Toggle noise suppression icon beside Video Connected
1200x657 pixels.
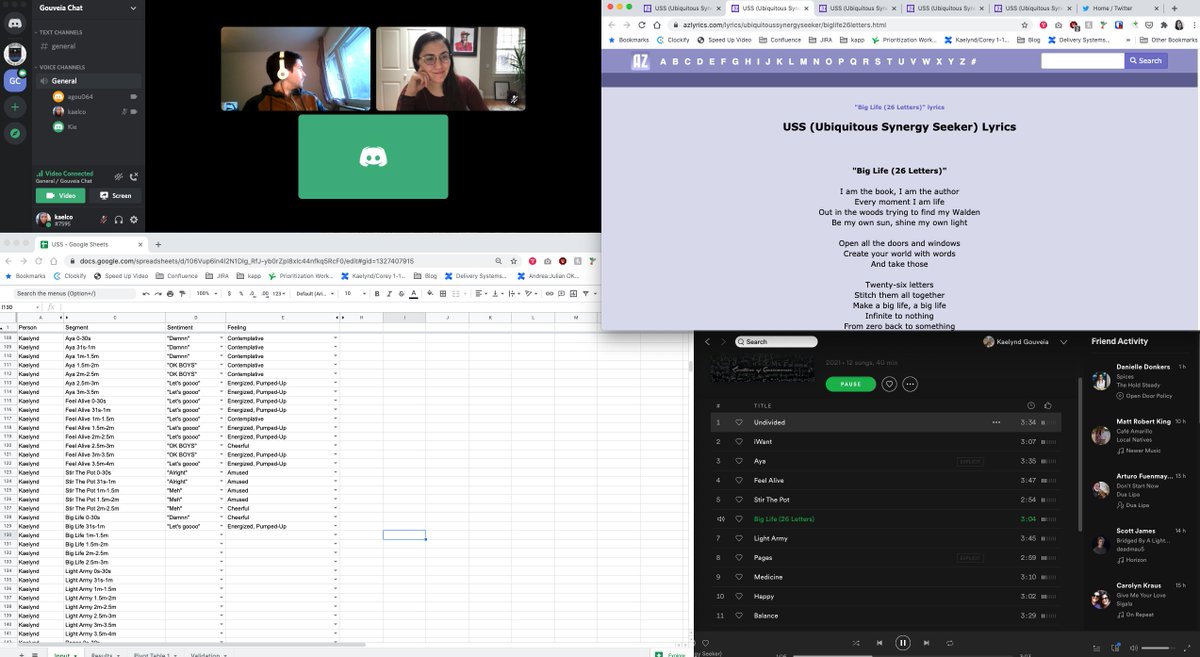click(x=119, y=177)
